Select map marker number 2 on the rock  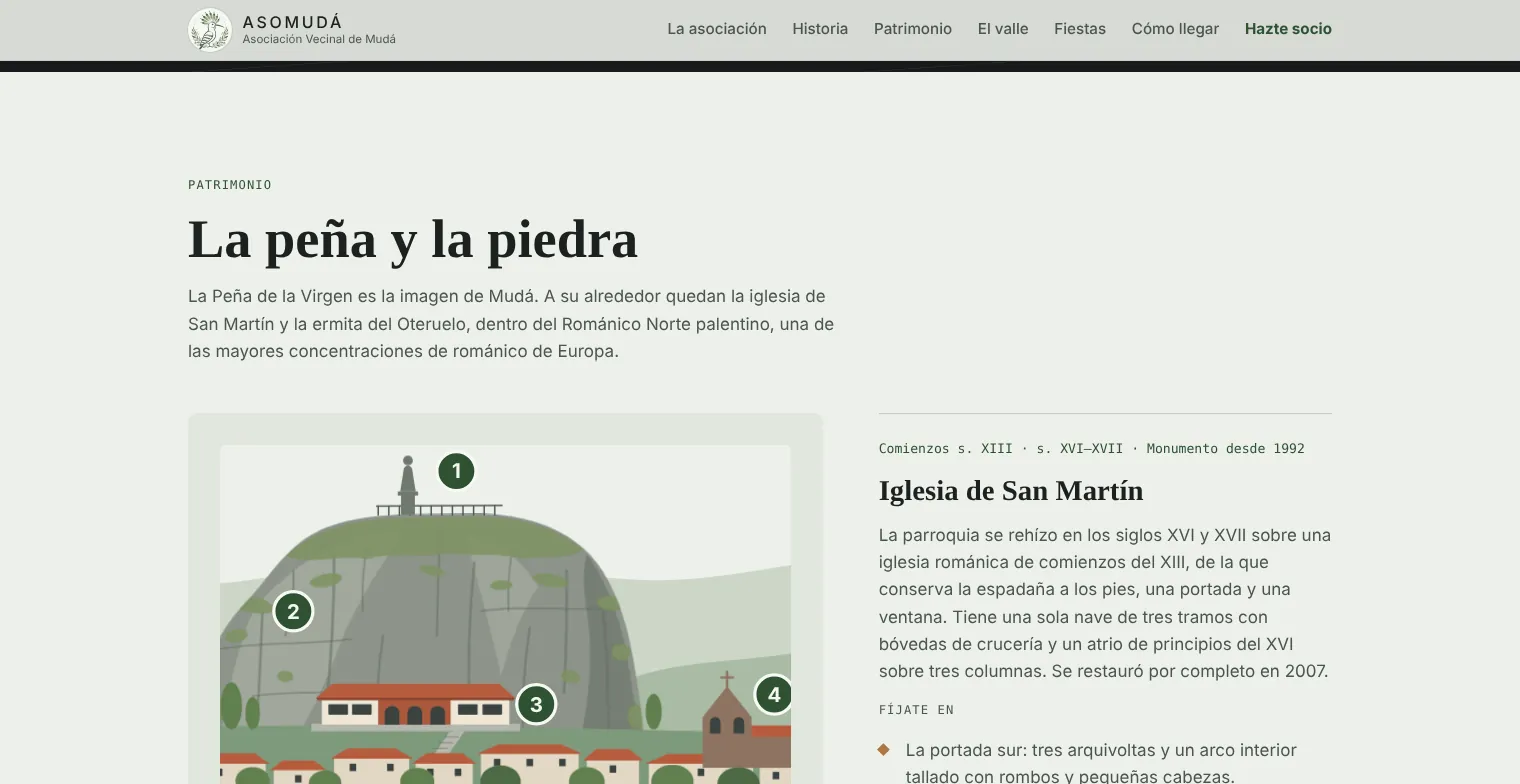293,612
